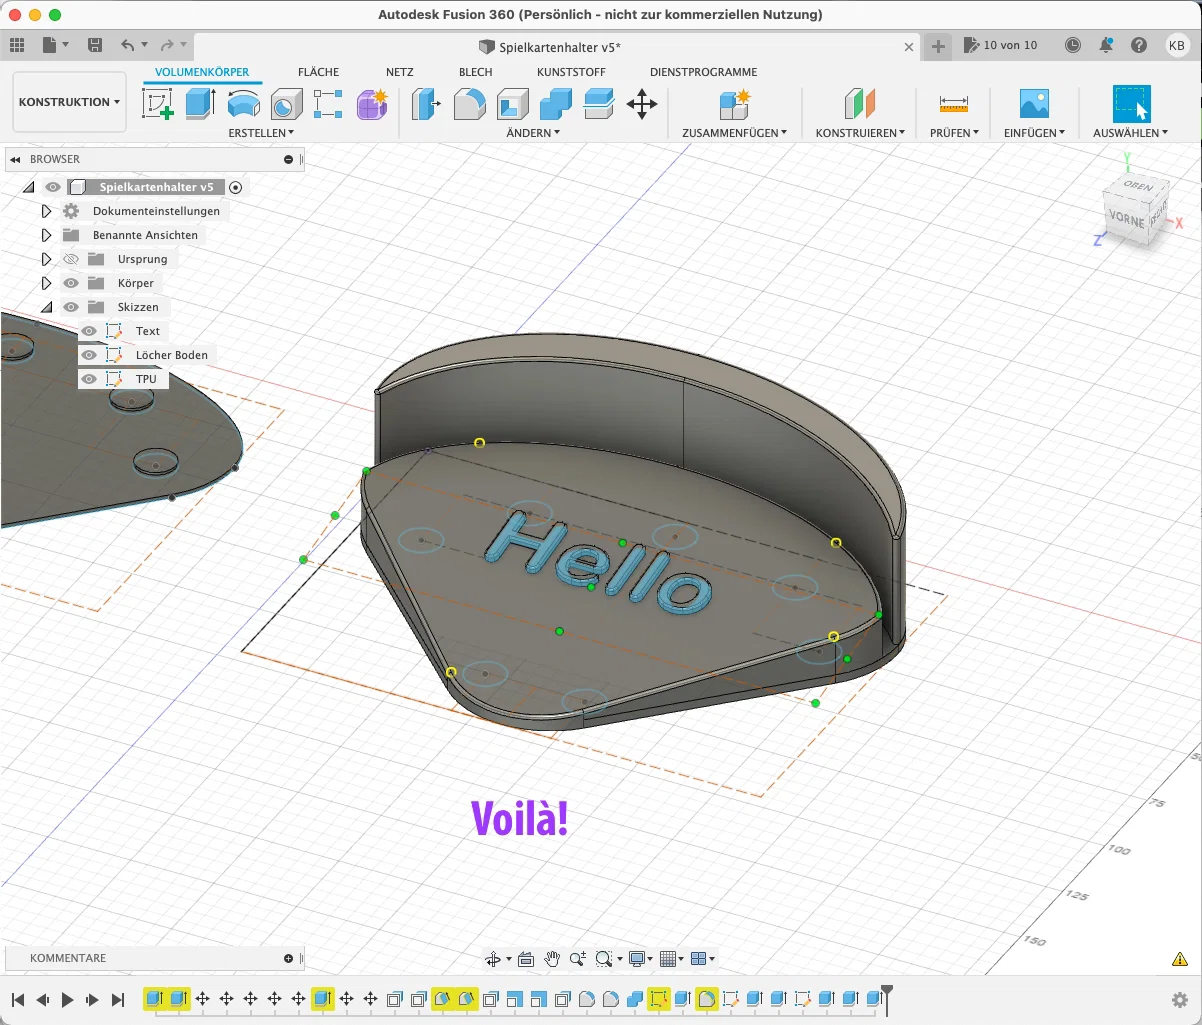The height and width of the screenshot is (1025, 1202).
Task: Click the Look At camera icon
Action: [x=526, y=959]
